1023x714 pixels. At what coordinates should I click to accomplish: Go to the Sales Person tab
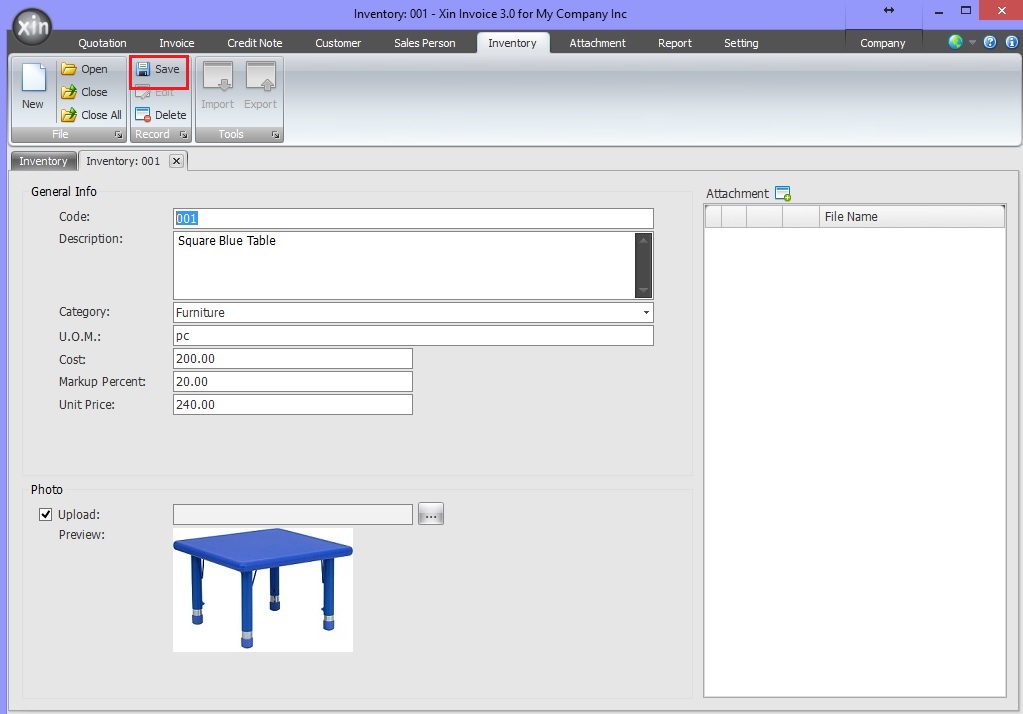(x=425, y=43)
